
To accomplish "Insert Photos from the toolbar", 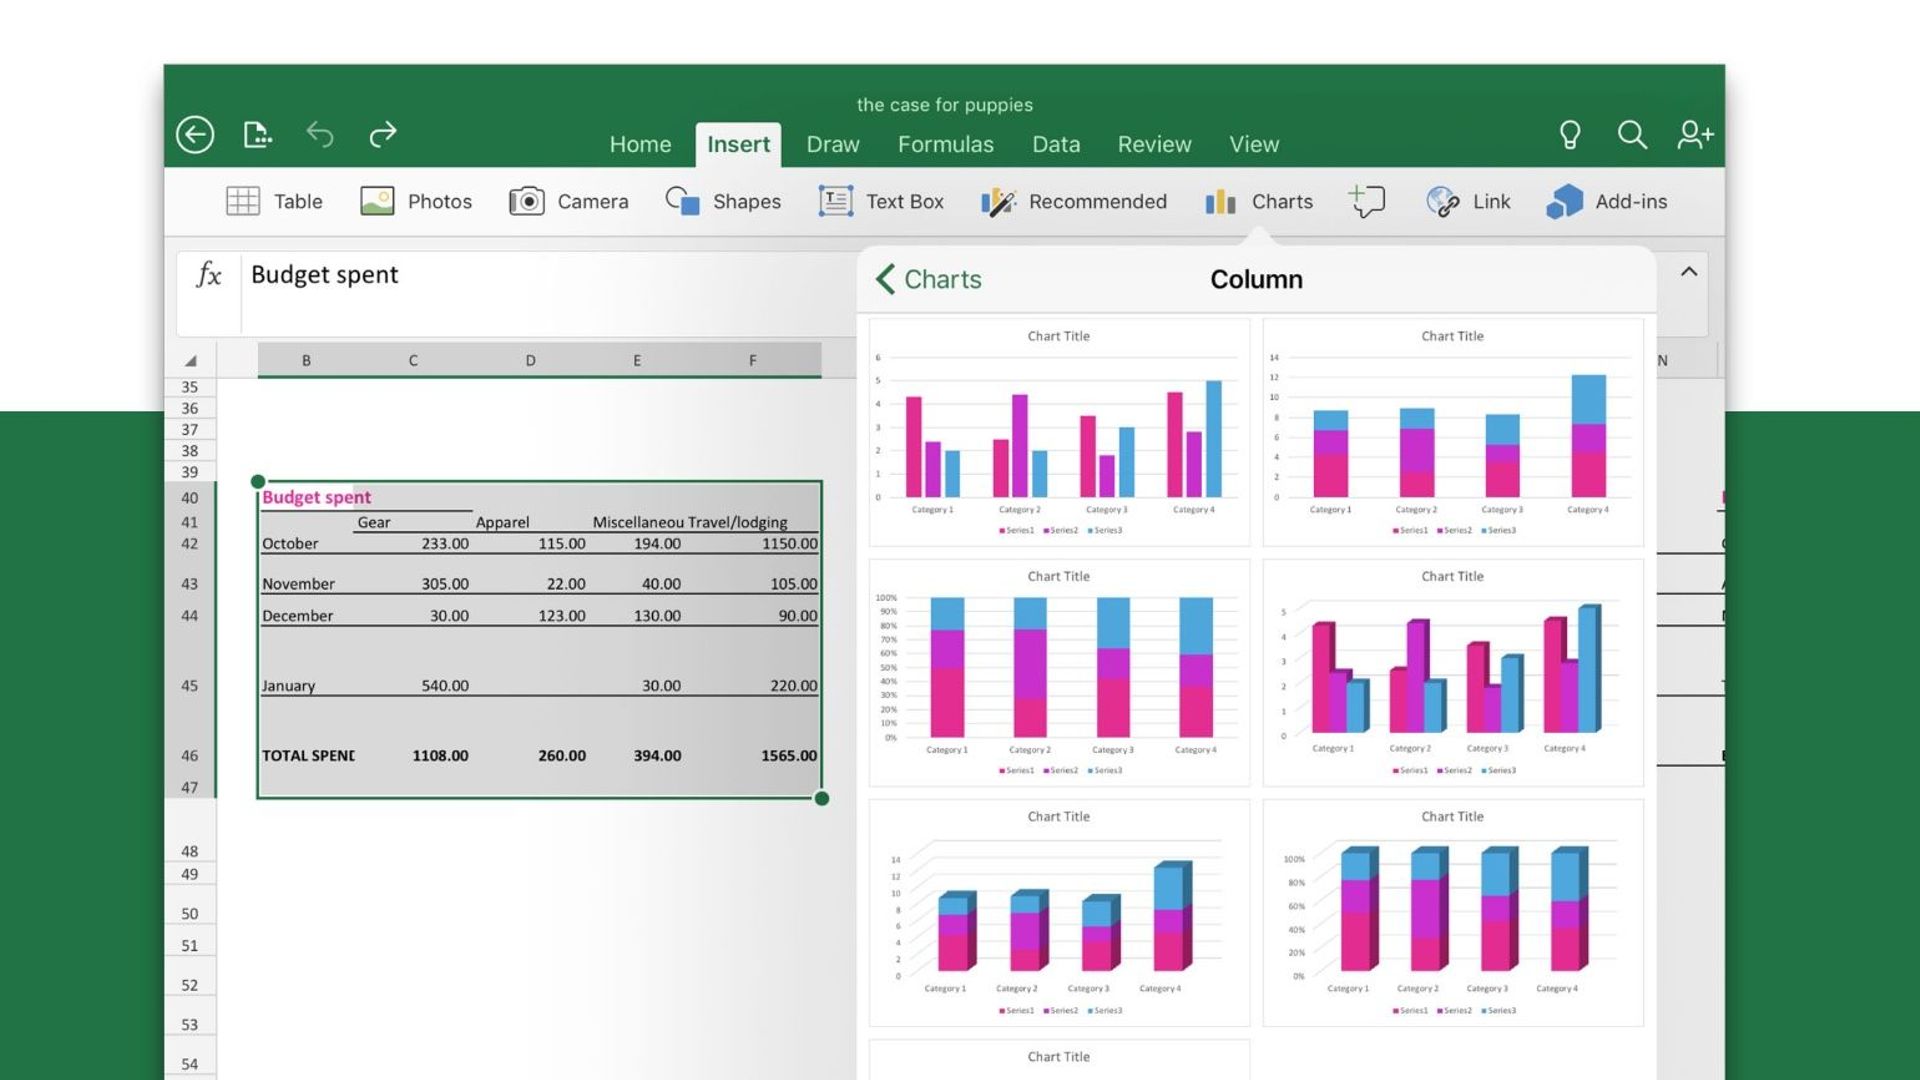I will click(416, 201).
